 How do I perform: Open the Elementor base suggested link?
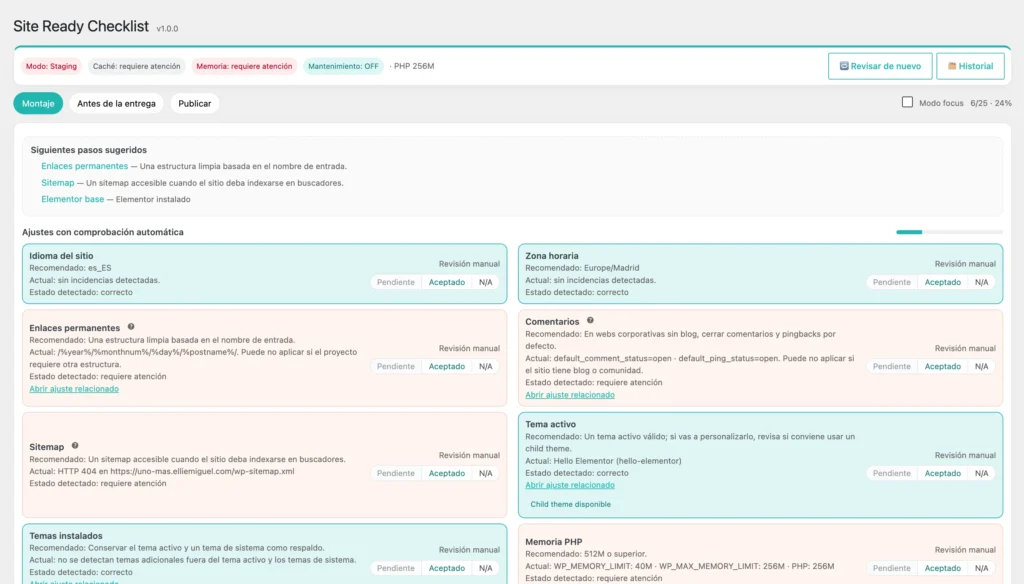(x=72, y=199)
